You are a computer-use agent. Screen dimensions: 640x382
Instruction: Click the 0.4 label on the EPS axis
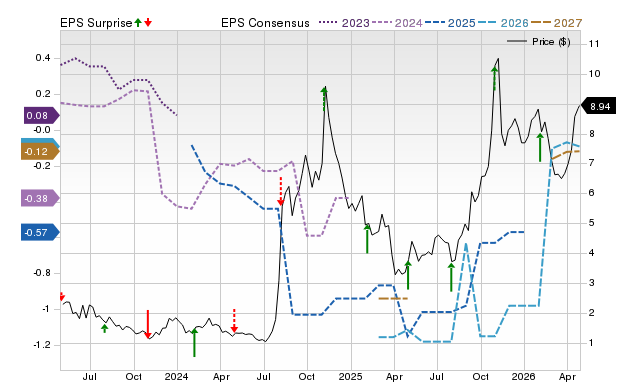click(x=43, y=58)
